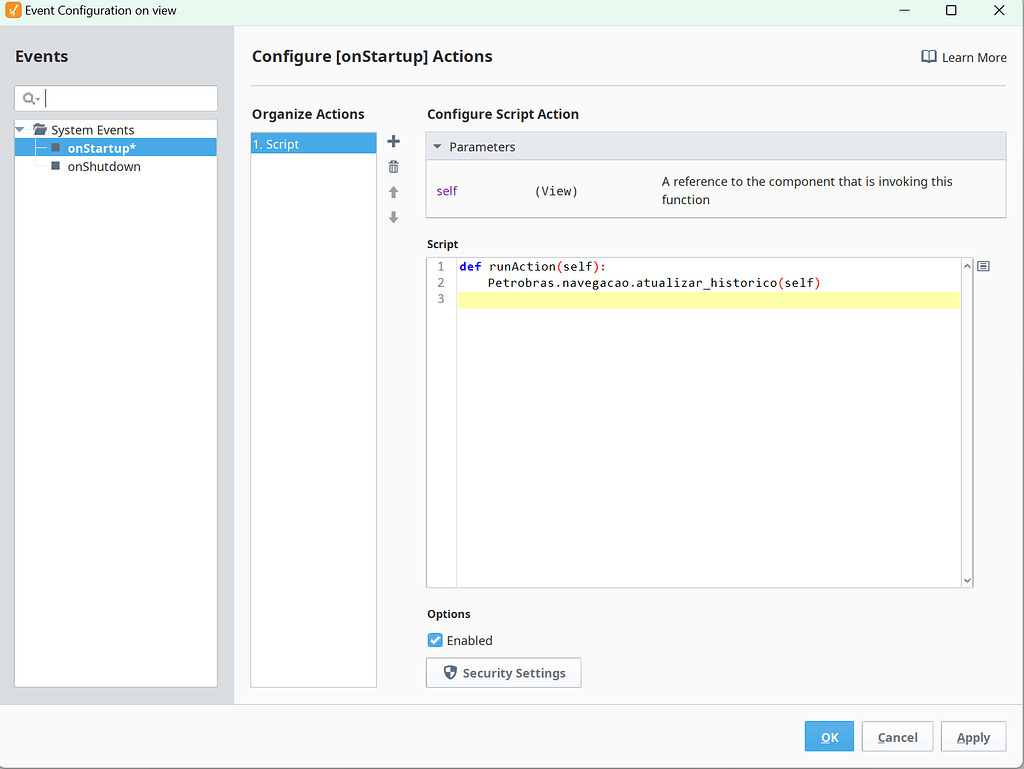The height and width of the screenshot is (769, 1024).
Task: Select the onShutdown event
Action: click(101, 166)
